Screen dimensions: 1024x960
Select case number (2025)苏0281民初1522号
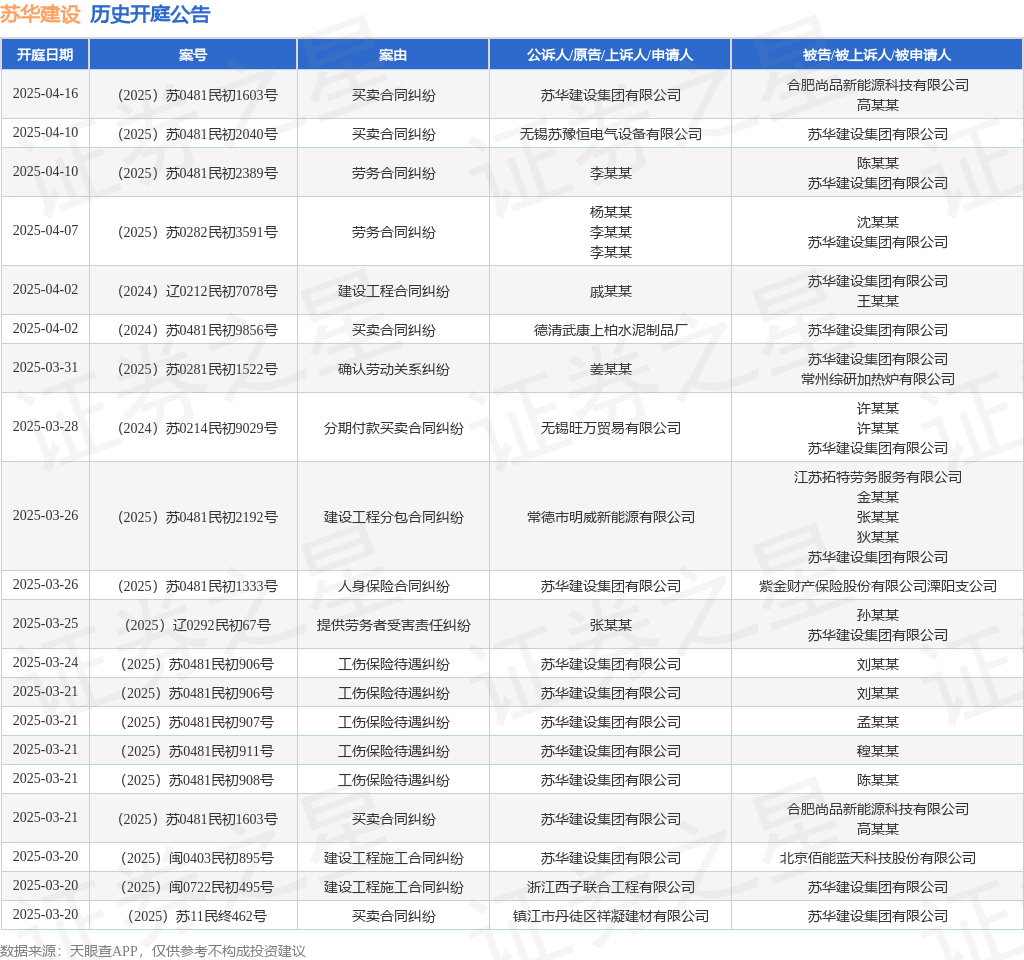pyautogui.click(x=197, y=370)
